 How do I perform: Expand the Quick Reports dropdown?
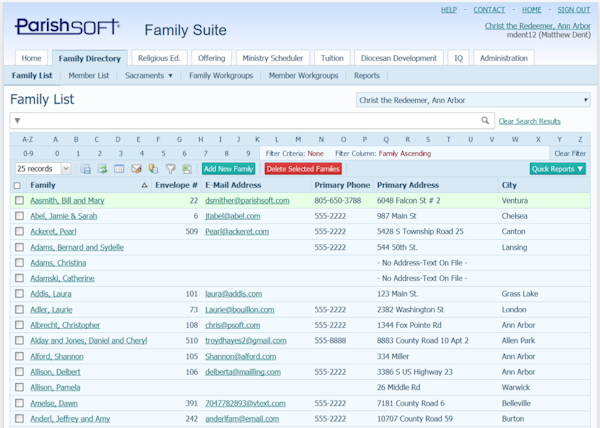click(x=558, y=169)
